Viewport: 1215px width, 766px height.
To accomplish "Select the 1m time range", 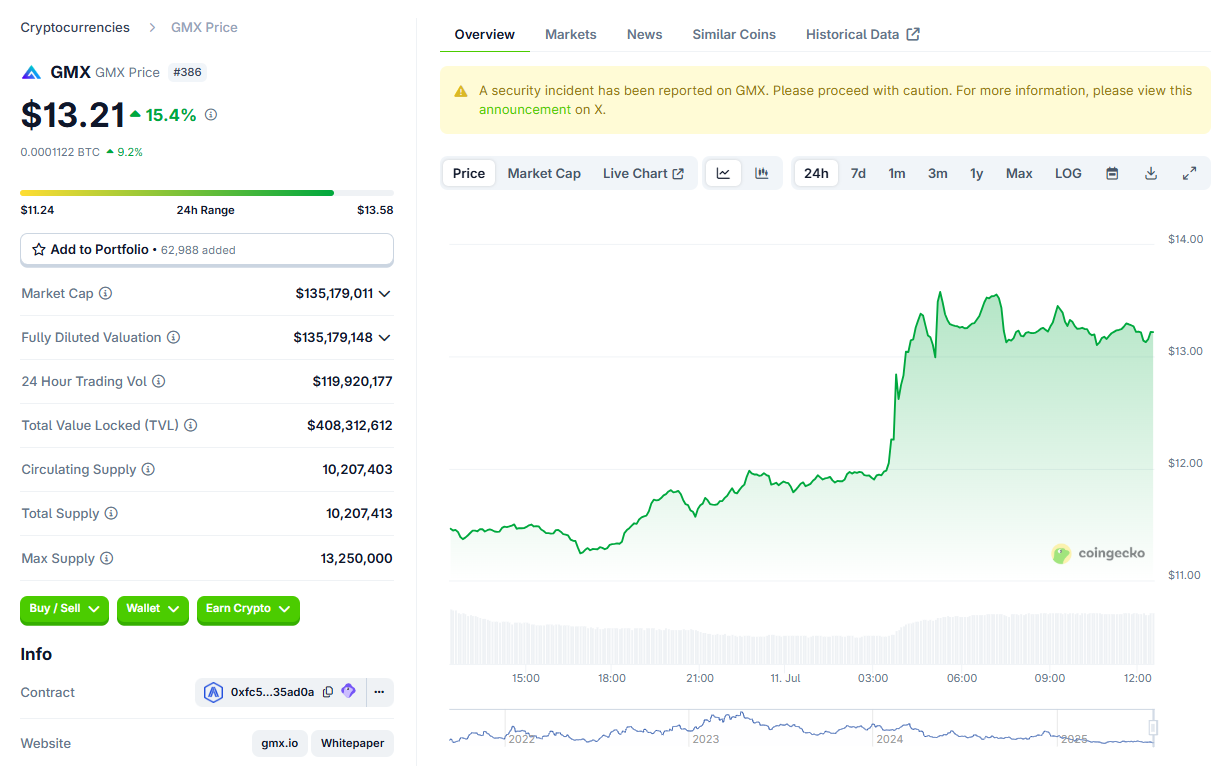I will point(897,173).
